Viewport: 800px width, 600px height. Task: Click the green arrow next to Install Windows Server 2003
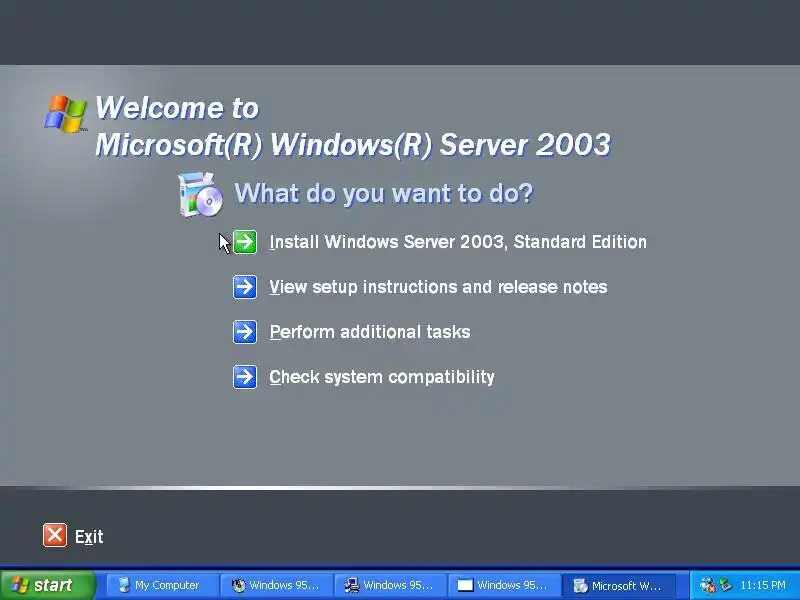[x=245, y=242]
